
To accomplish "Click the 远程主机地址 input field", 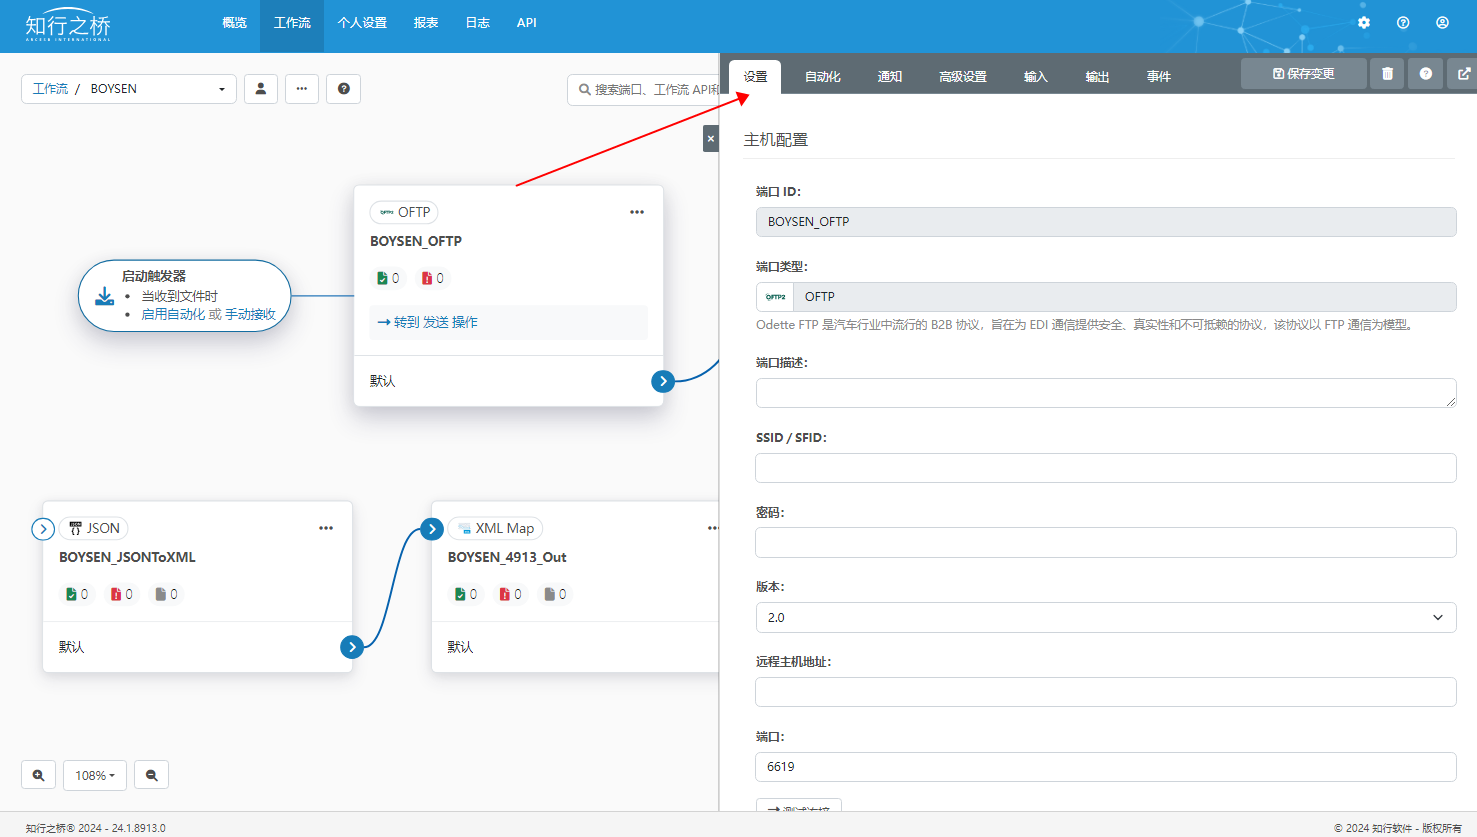I will [1105, 692].
